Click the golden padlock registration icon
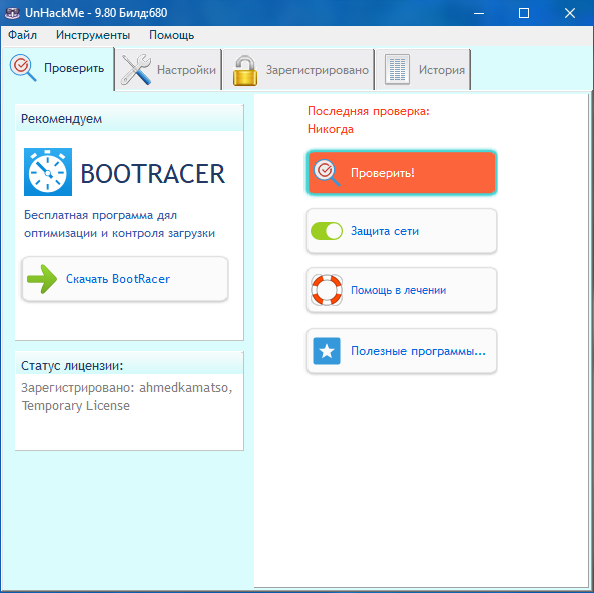Screen dimensions: 594x593 pos(245,70)
